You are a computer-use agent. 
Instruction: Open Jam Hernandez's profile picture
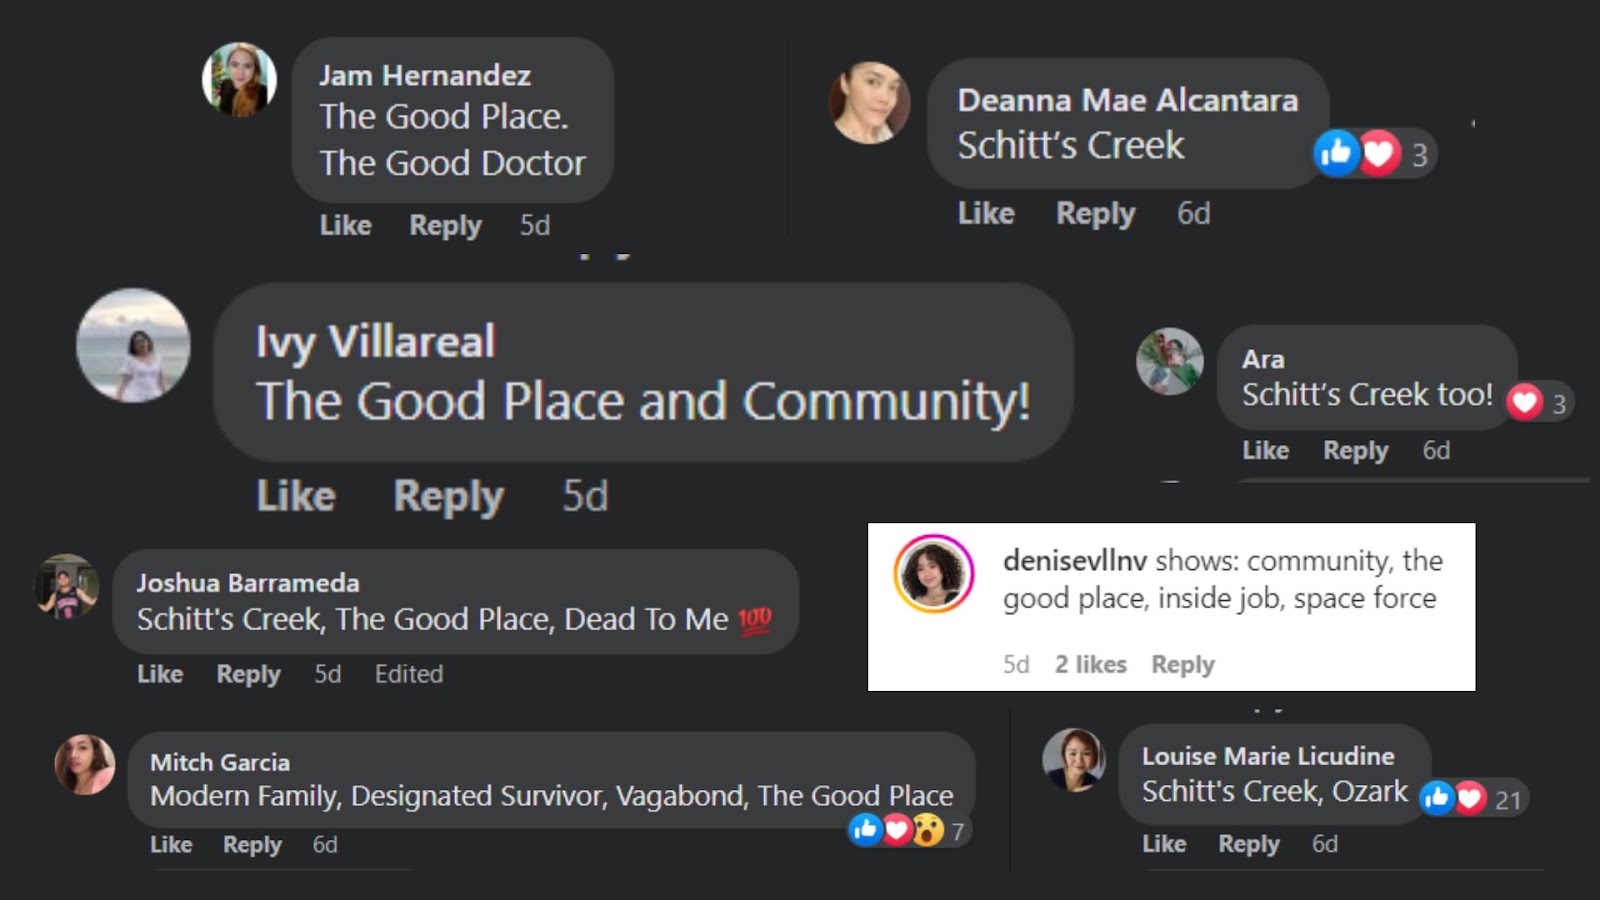click(x=239, y=79)
